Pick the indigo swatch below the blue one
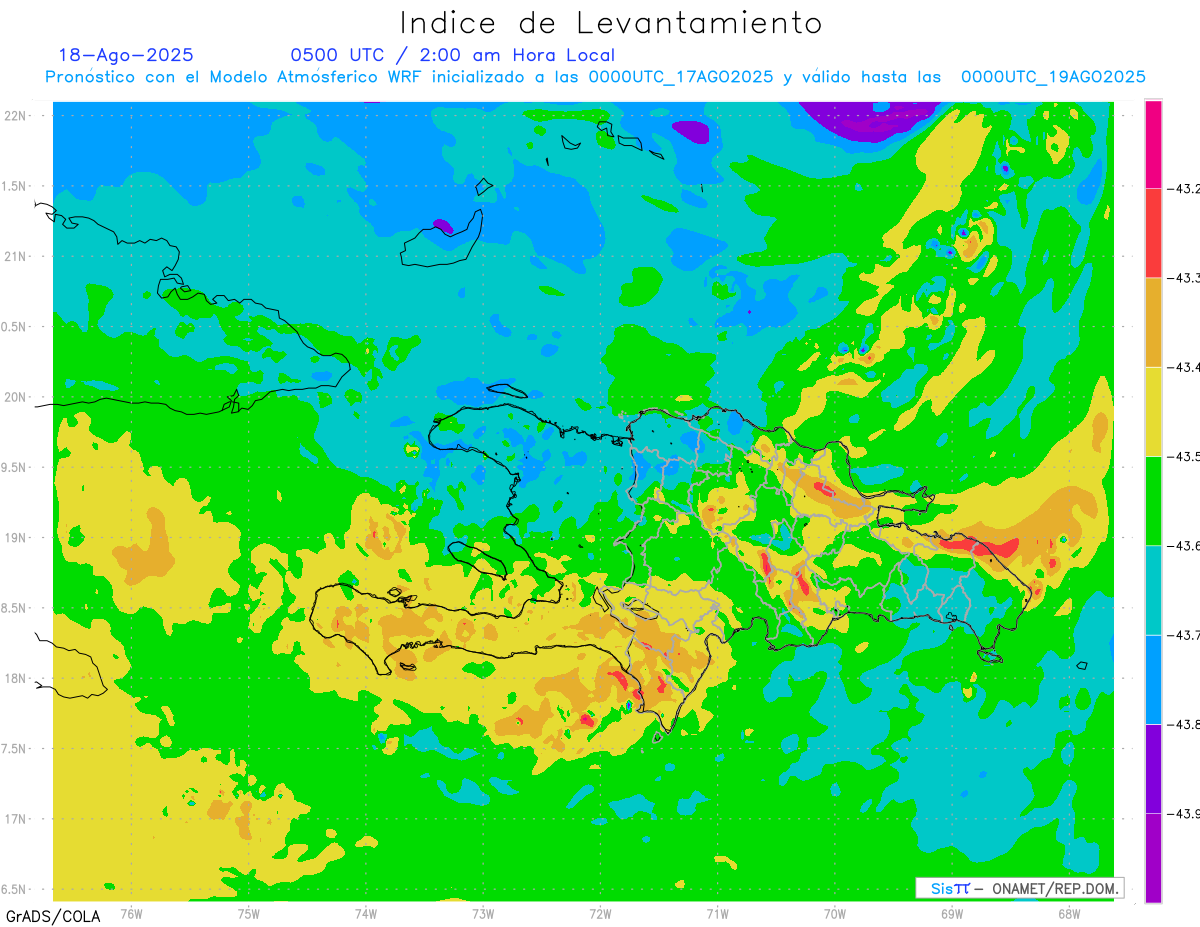The image size is (1200, 927). click(1153, 768)
